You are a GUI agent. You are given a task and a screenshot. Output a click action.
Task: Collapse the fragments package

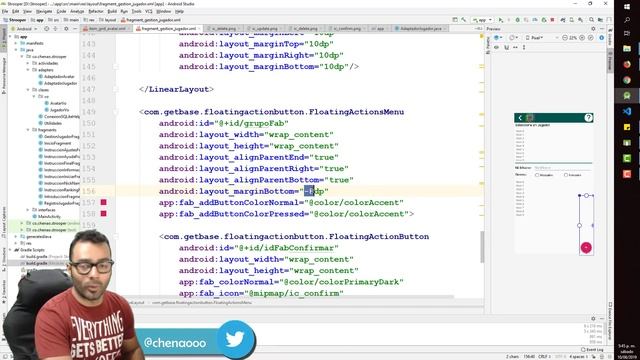[x=28, y=130]
